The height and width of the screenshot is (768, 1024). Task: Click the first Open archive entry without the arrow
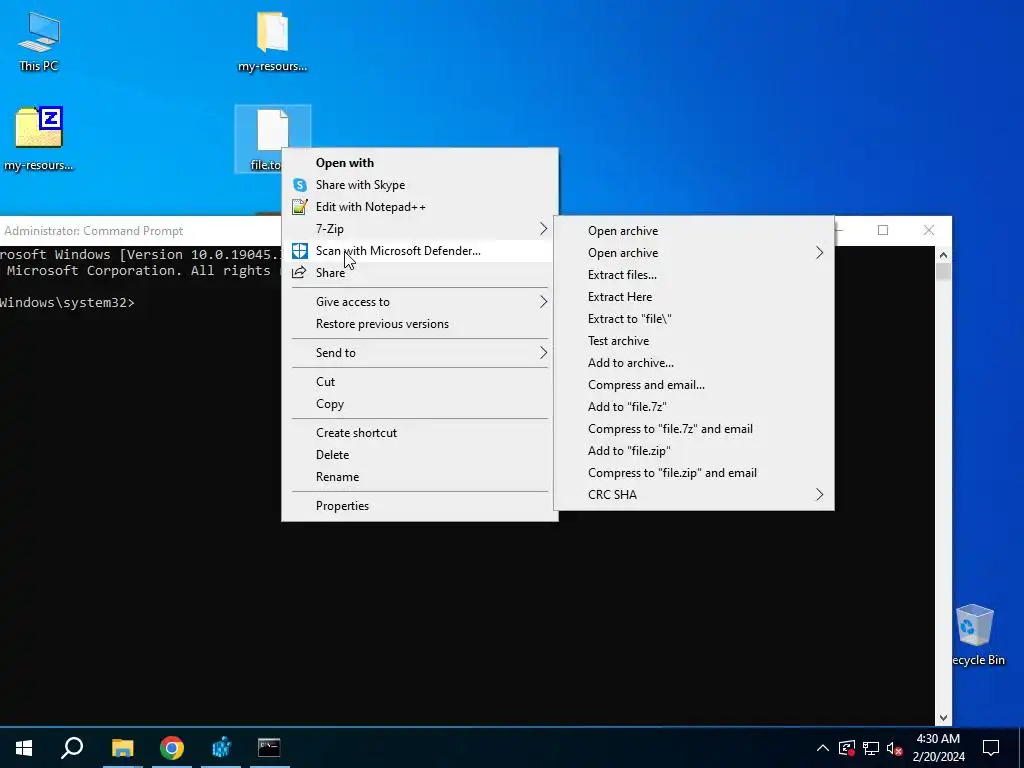point(694,231)
